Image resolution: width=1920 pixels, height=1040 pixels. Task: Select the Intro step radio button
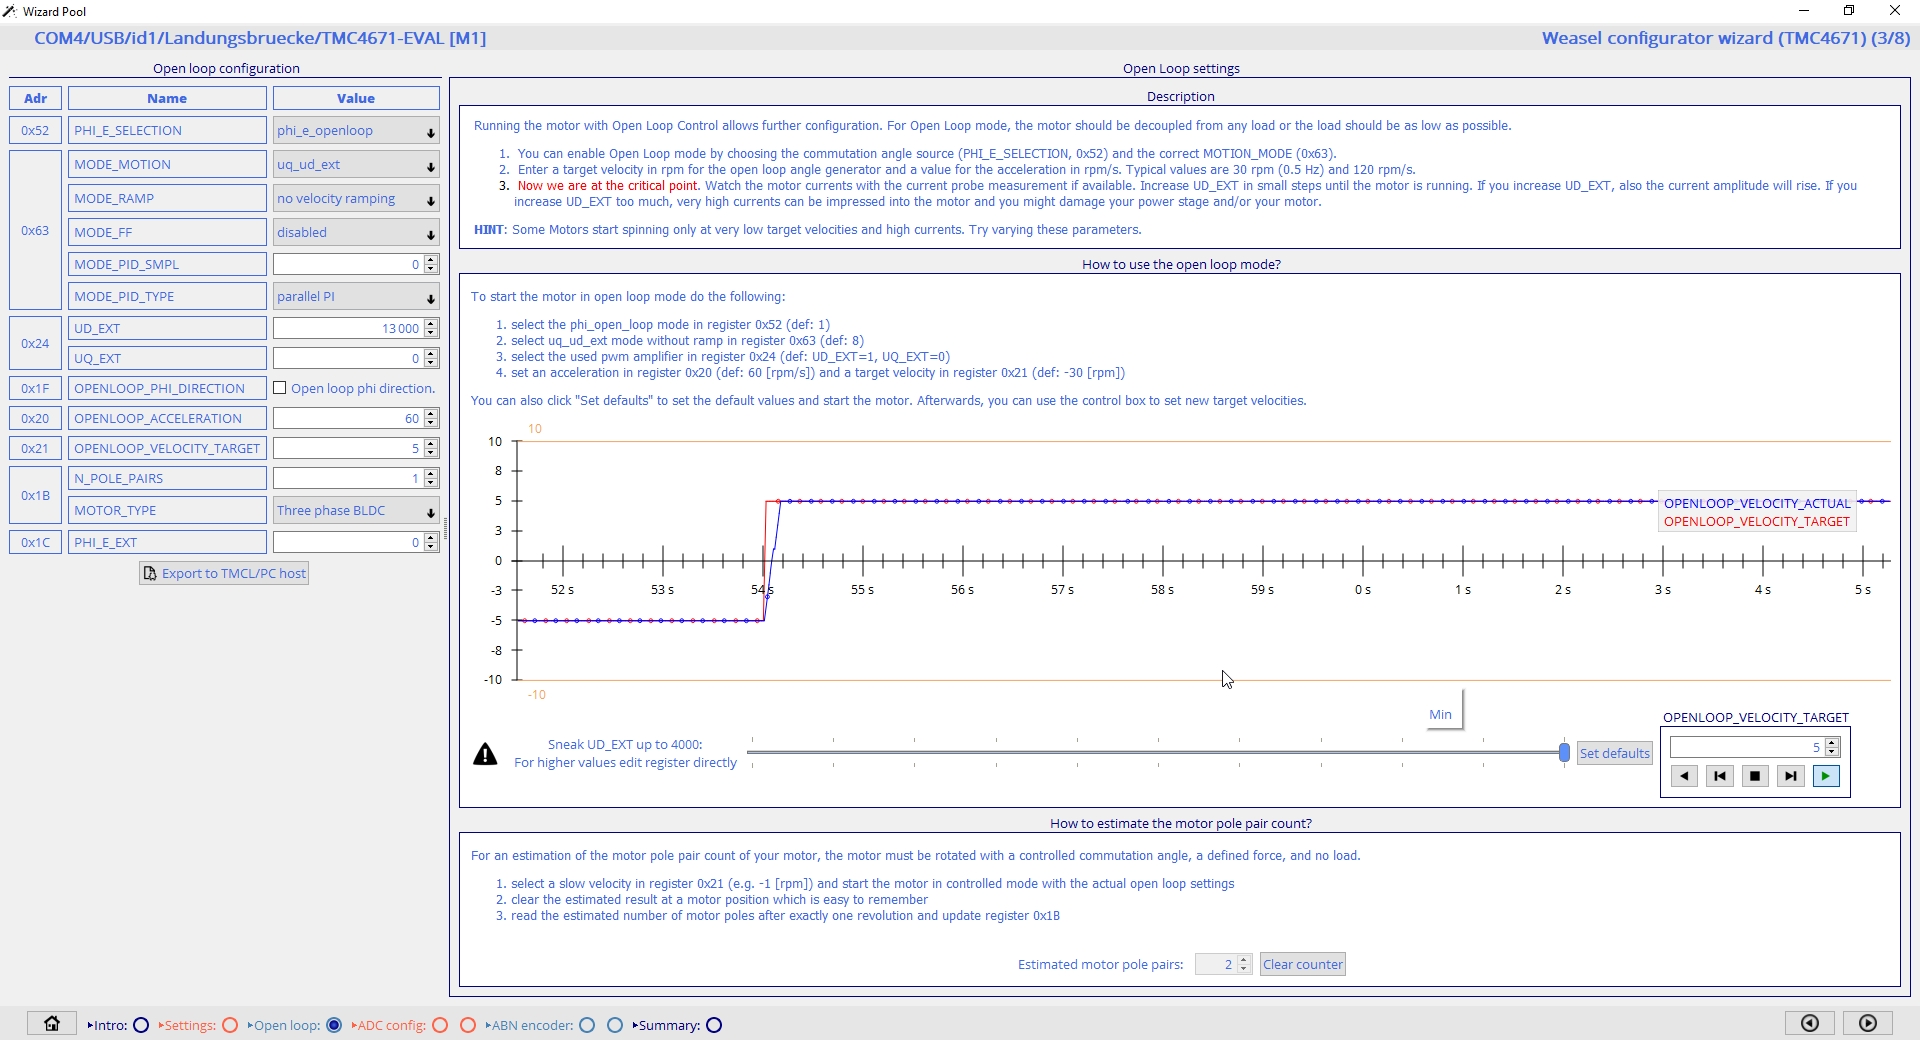[141, 1025]
